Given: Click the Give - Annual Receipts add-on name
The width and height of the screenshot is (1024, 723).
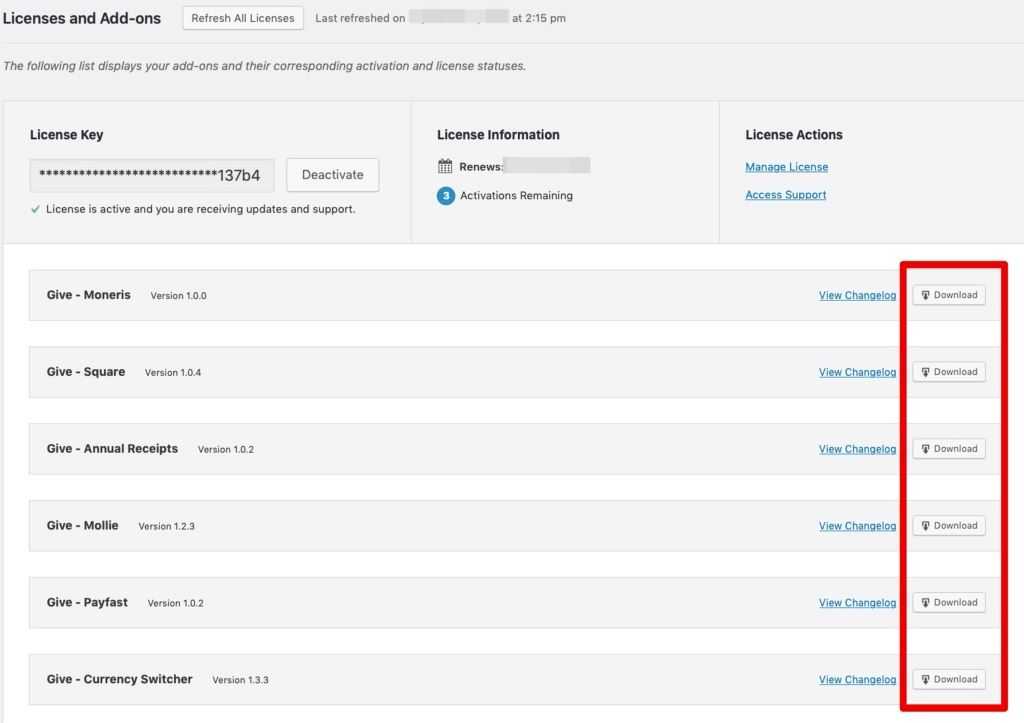Looking at the screenshot, I should (x=112, y=449).
